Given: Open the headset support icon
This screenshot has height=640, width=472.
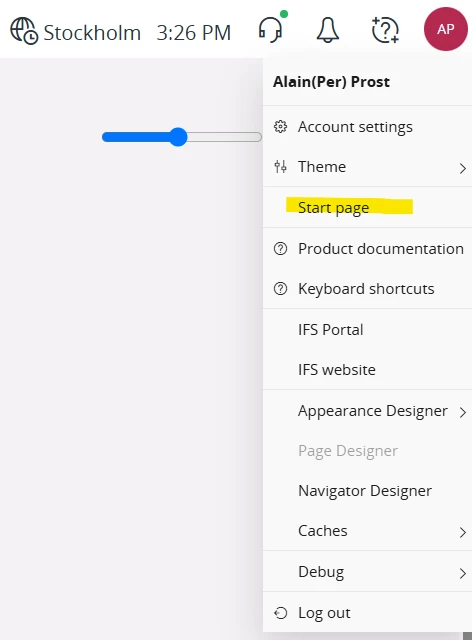Looking at the screenshot, I should (271, 29).
